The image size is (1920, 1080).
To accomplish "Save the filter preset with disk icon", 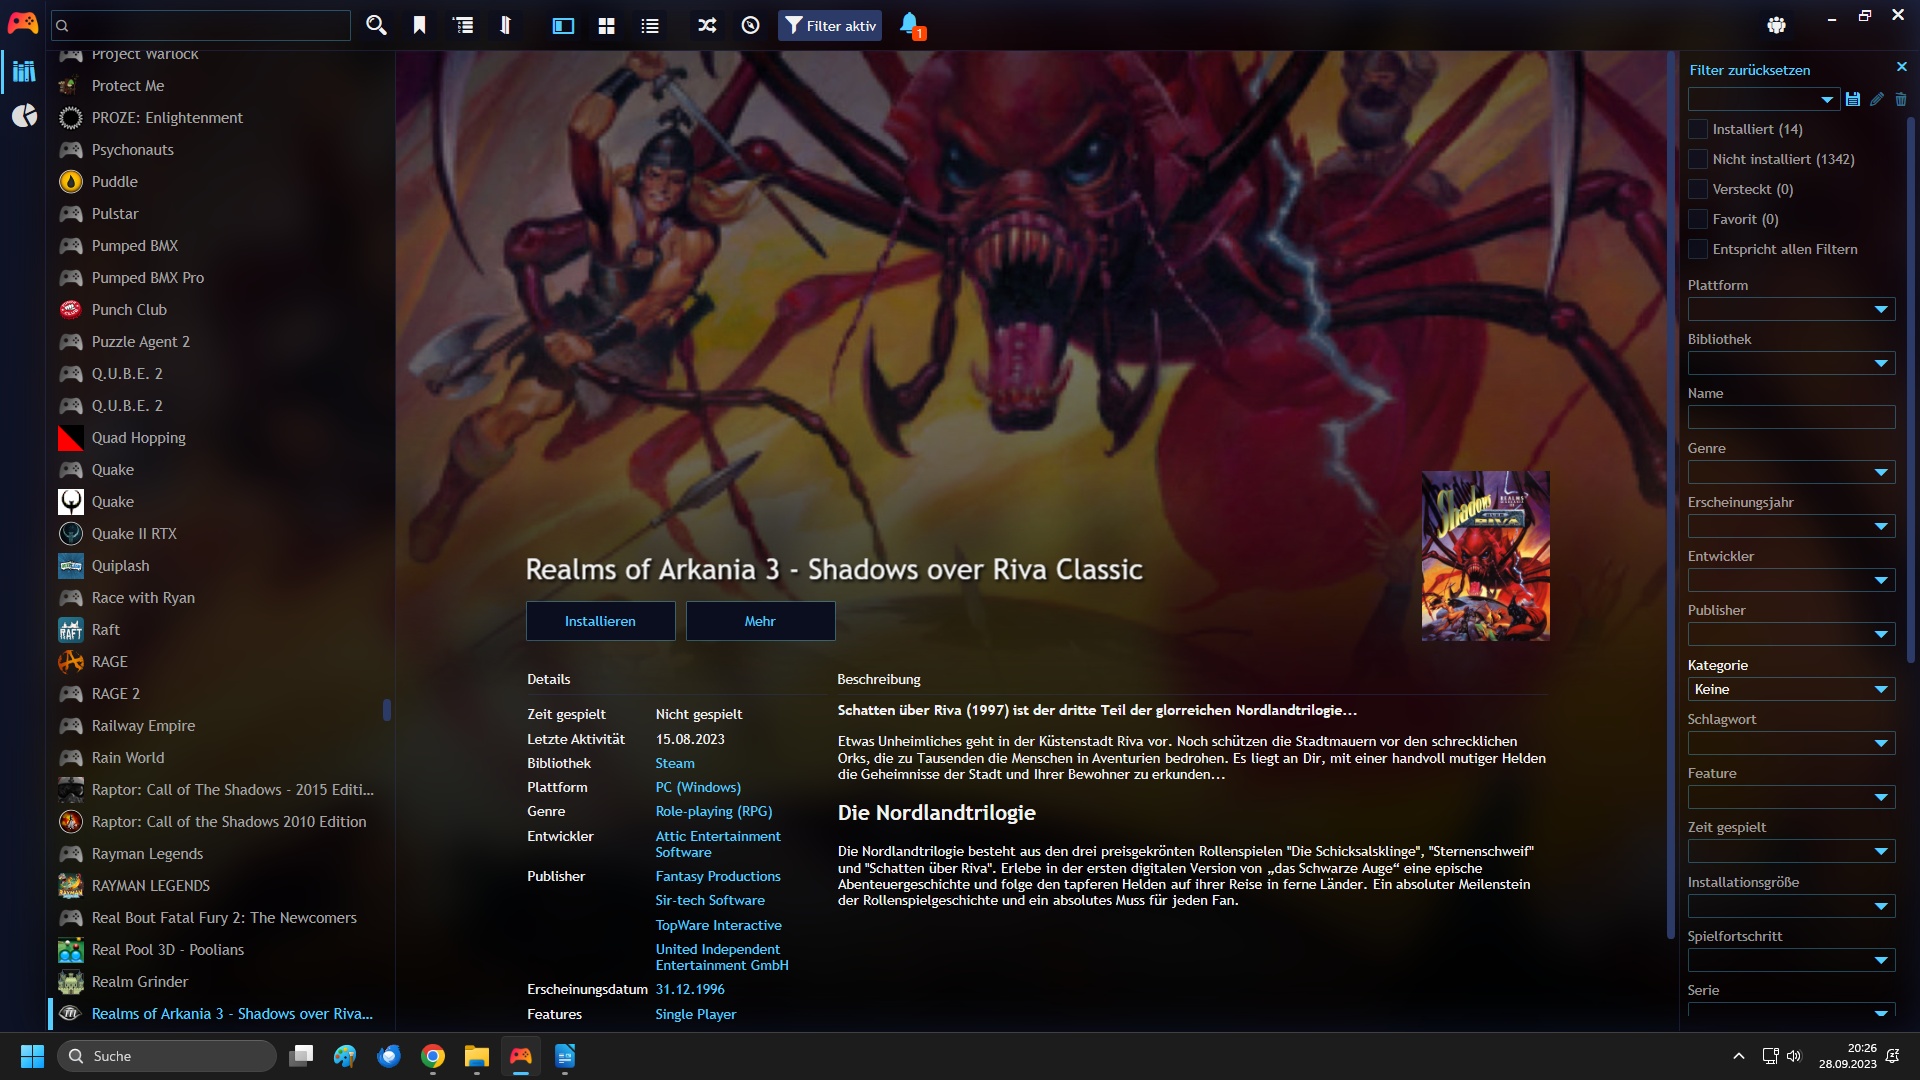I will click(1853, 99).
